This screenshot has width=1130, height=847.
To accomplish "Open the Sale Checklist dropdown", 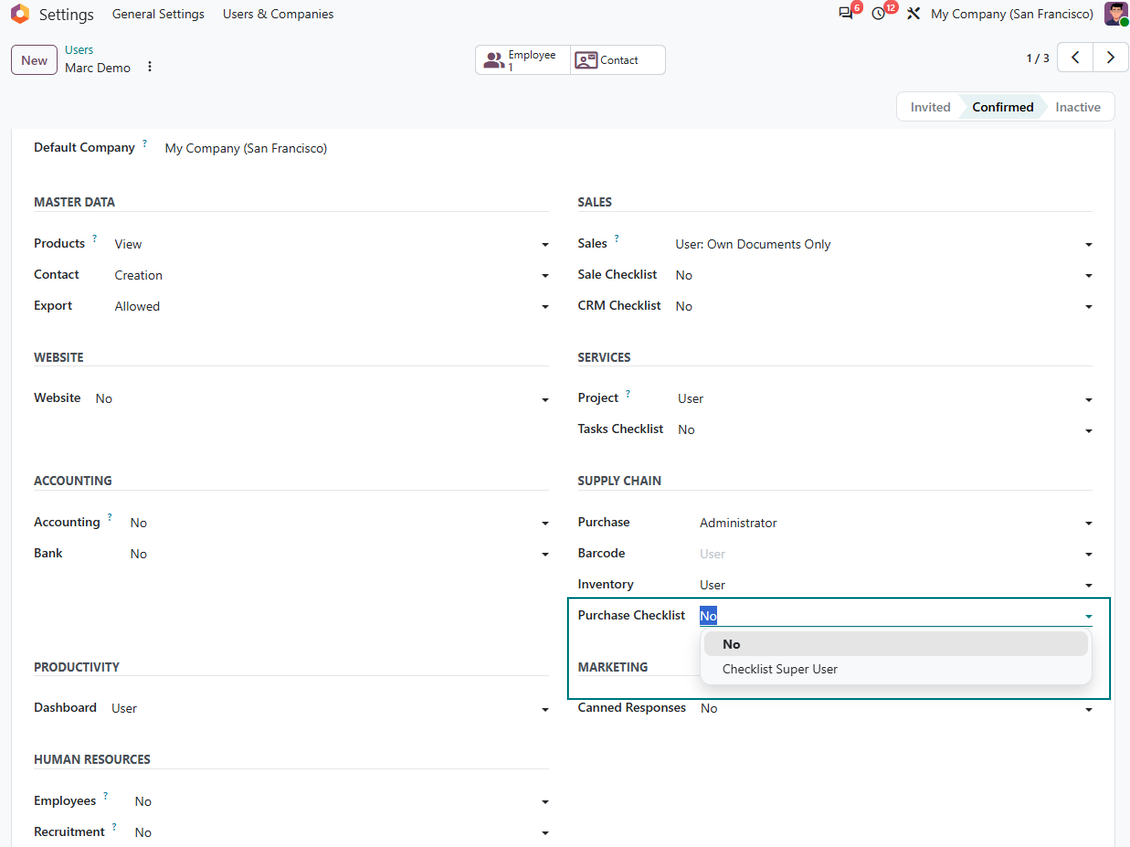I will [x=884, y=275].
